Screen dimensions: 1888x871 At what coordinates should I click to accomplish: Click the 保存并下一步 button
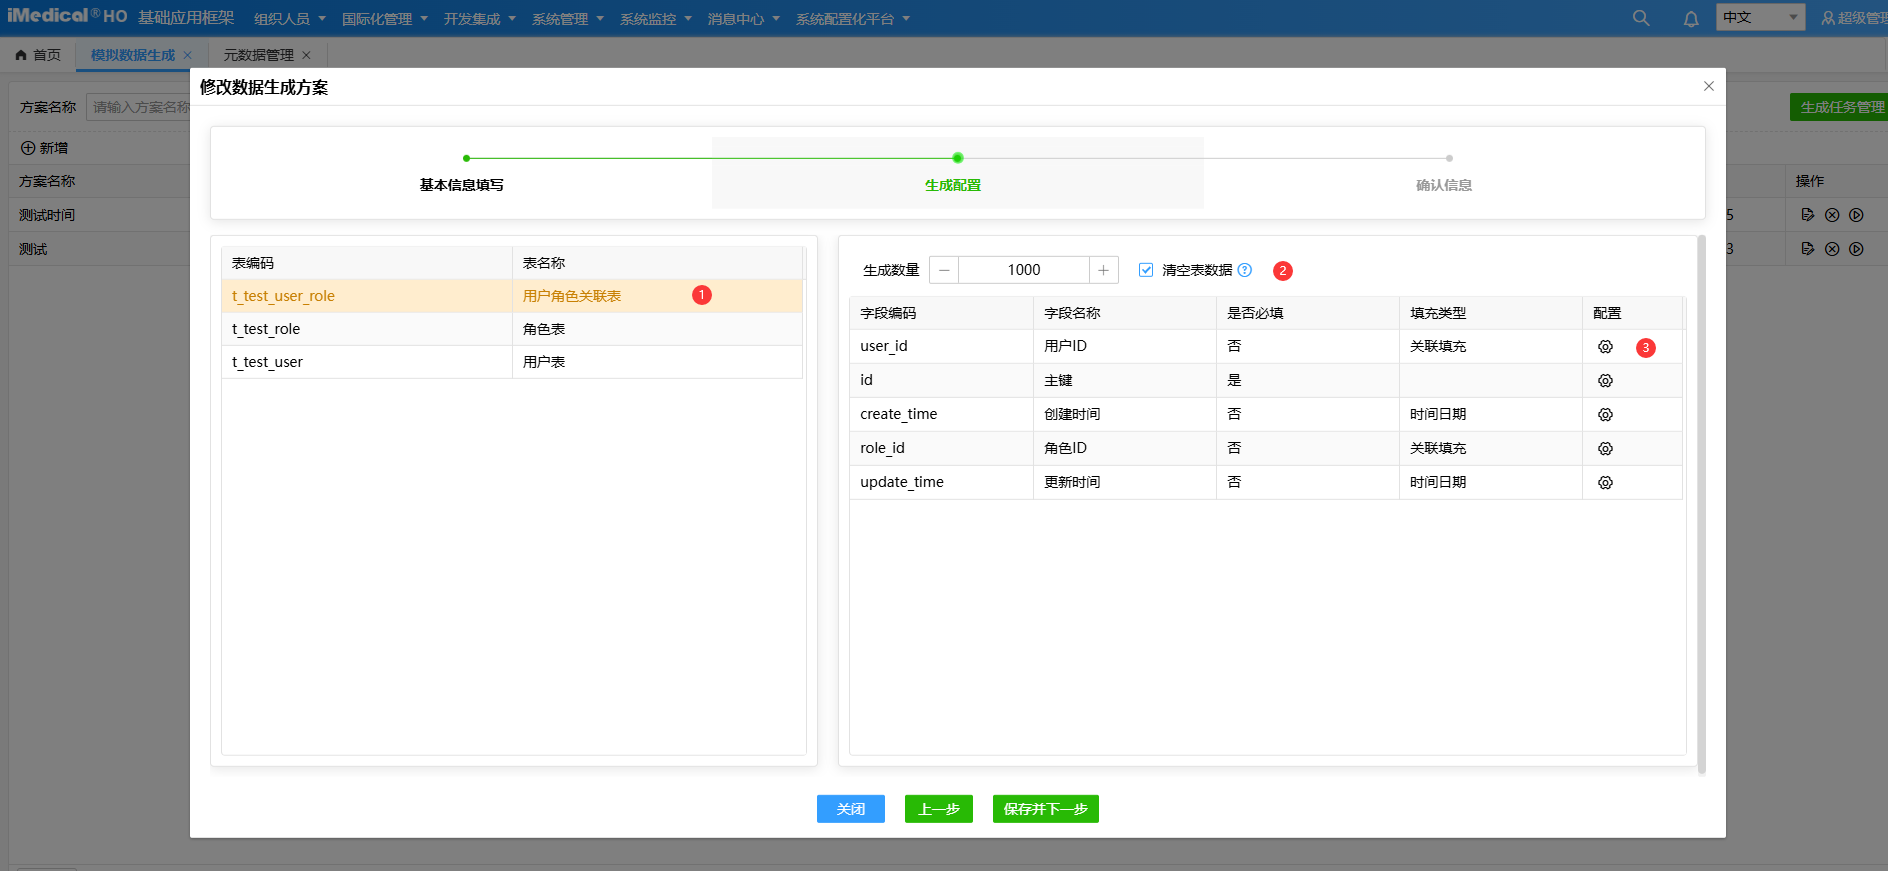coord(1045,809)
